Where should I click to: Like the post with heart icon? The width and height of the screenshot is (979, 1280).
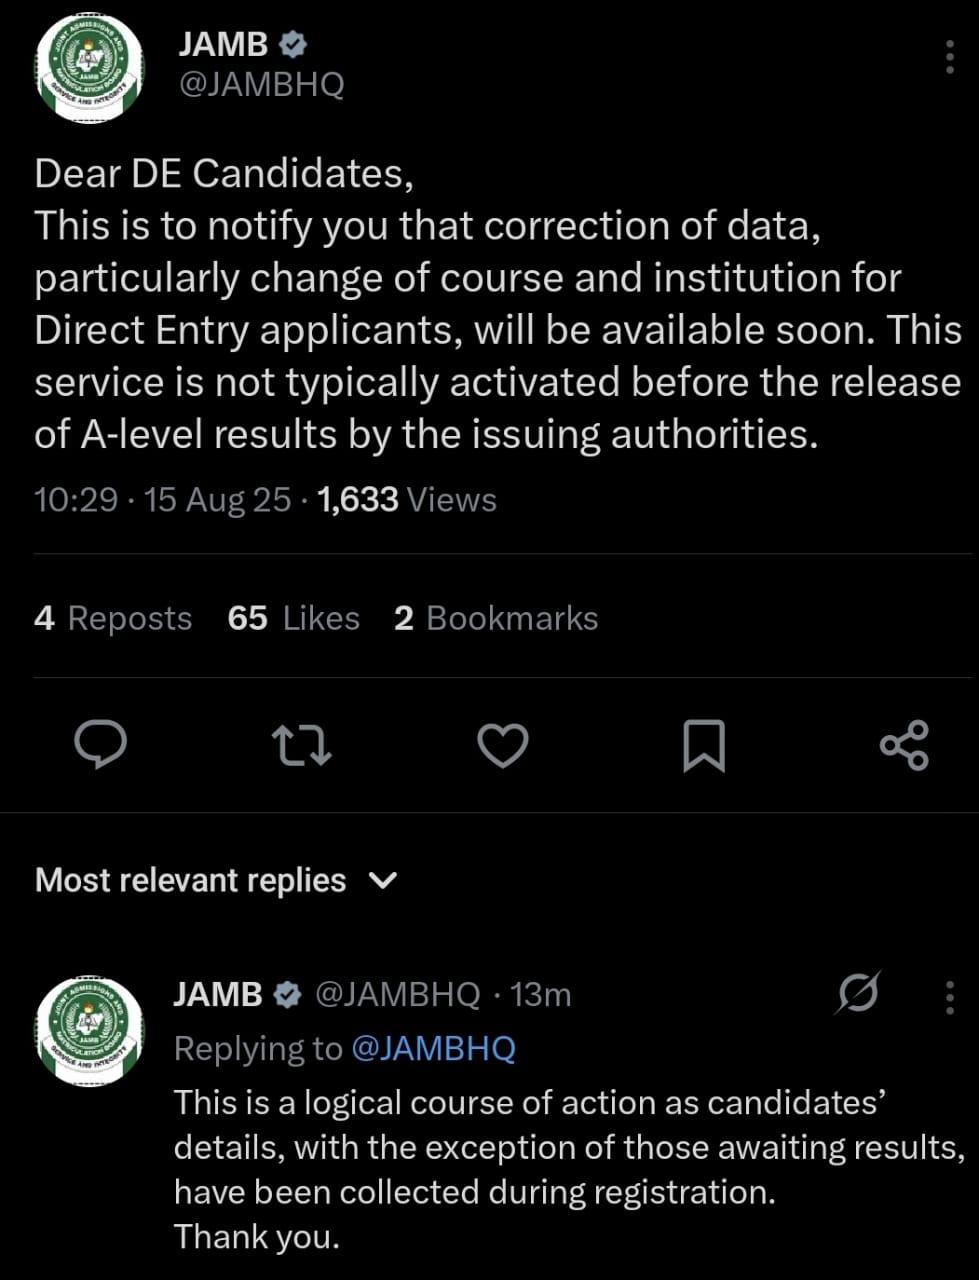click(502, 746)
